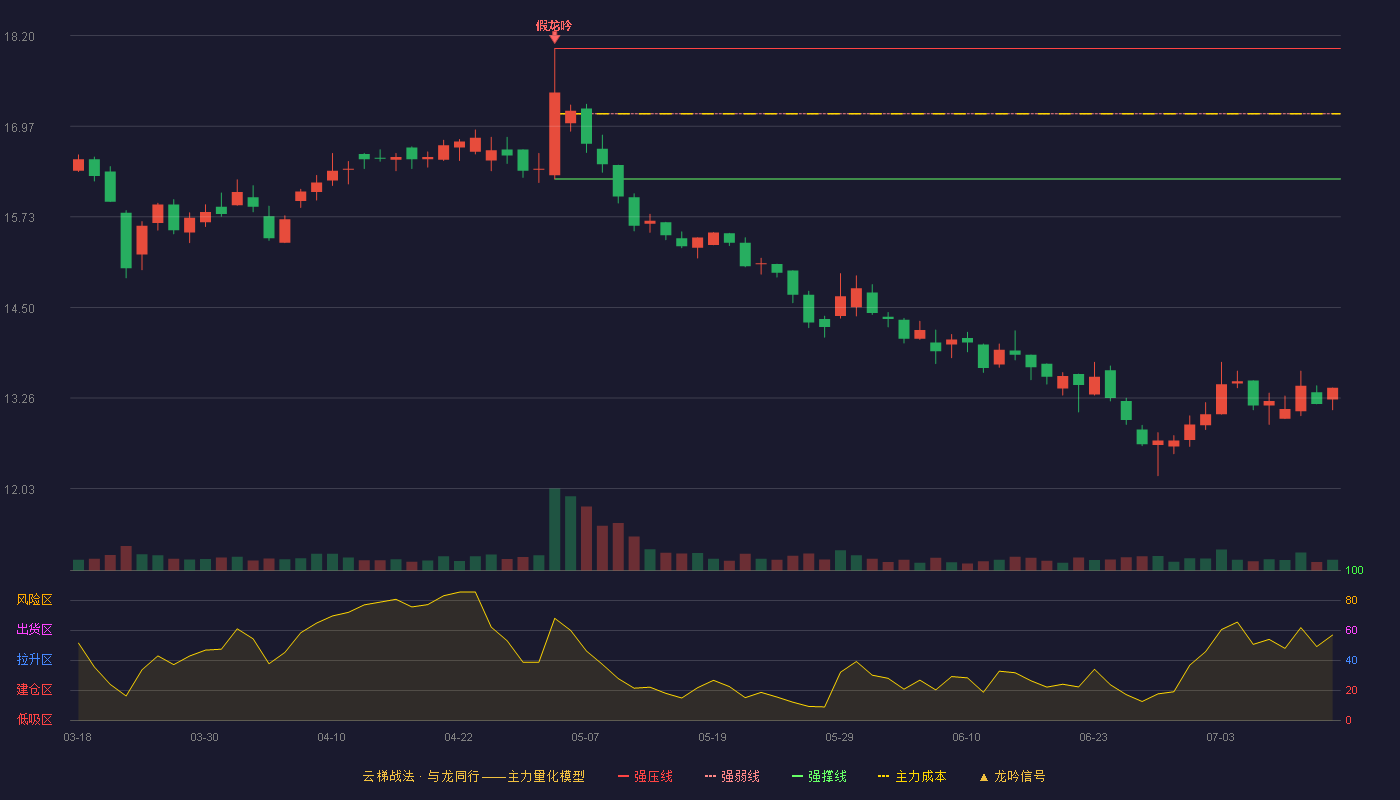
Task: Click the 建仓区 zone label
Action: click(34, 690)
